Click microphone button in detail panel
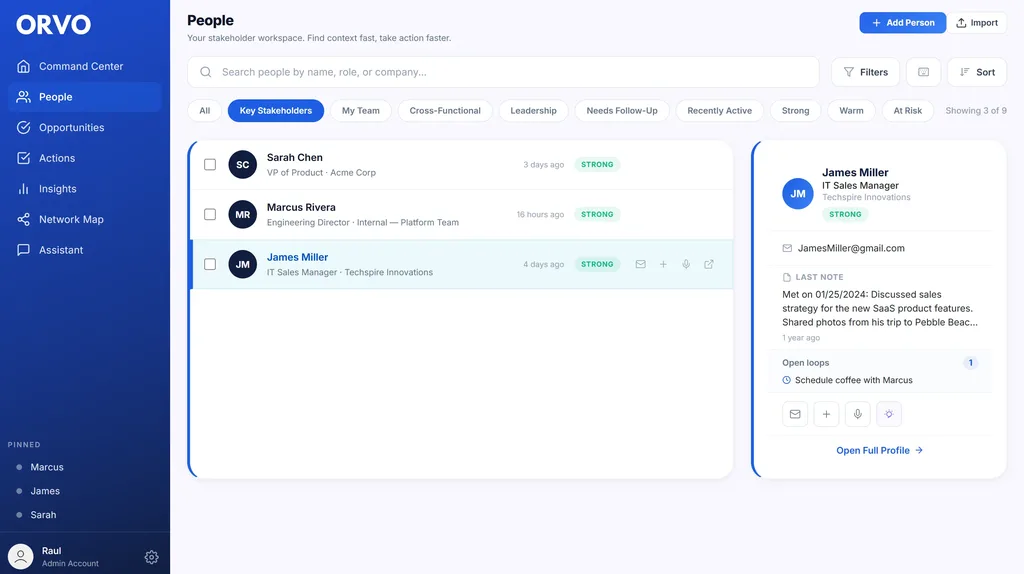This screenshot has height=574, width=1024. 857,414
